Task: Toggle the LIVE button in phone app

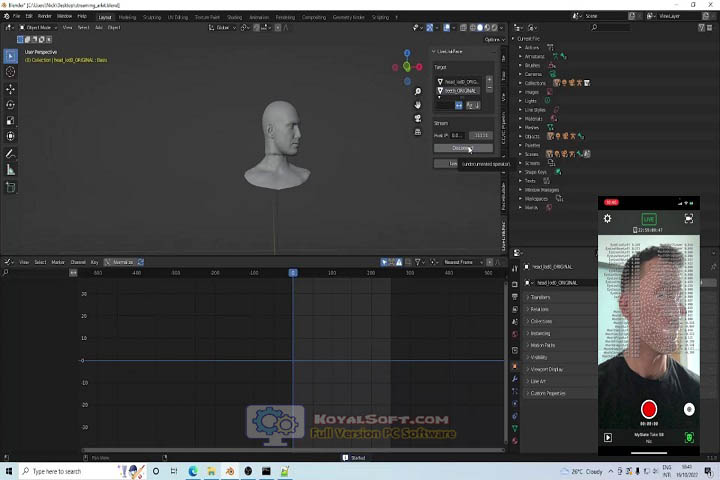Action: (x=649, y=219)
